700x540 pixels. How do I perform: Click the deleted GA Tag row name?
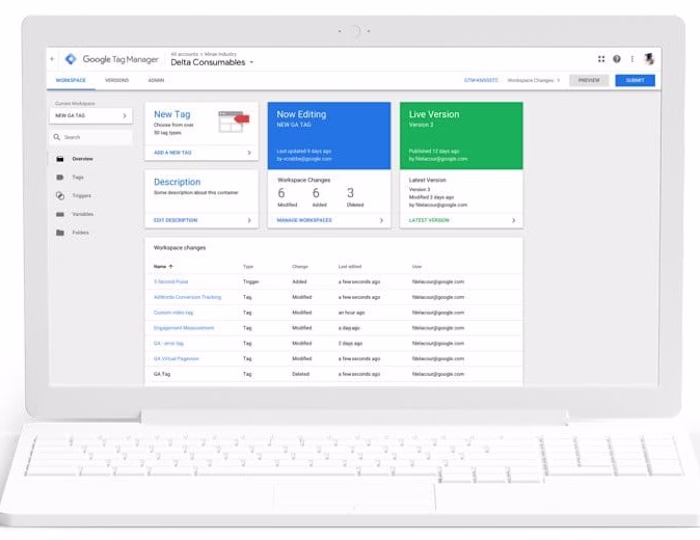tap(162, 374)
